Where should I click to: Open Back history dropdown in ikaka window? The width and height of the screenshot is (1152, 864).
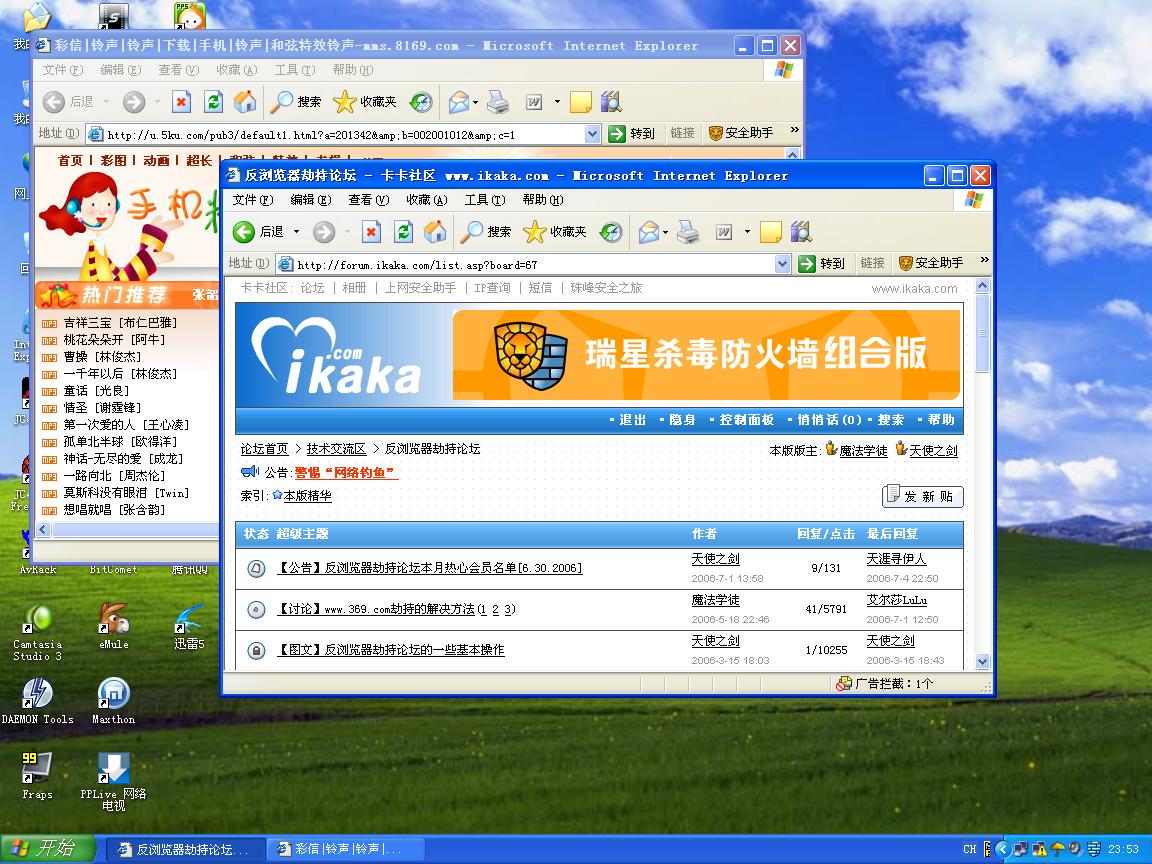[297, 232]
